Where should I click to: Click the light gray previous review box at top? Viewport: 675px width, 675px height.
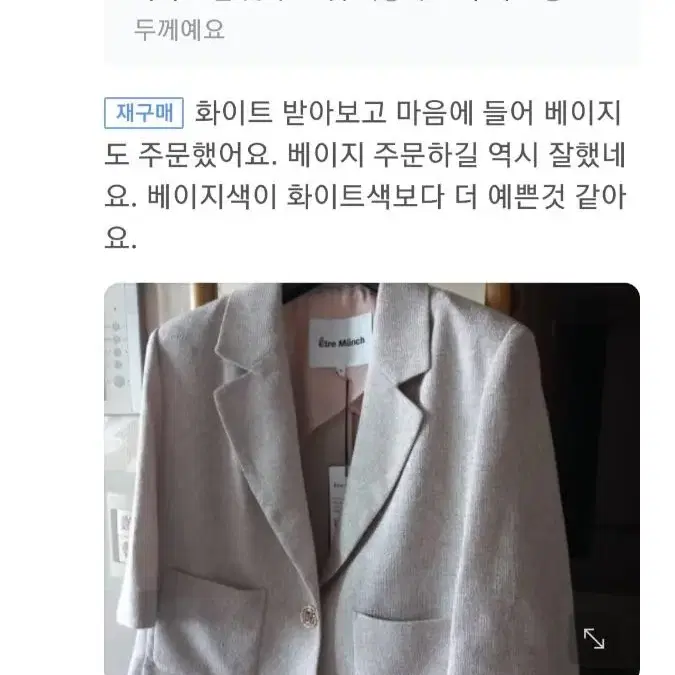pos(372,30)
